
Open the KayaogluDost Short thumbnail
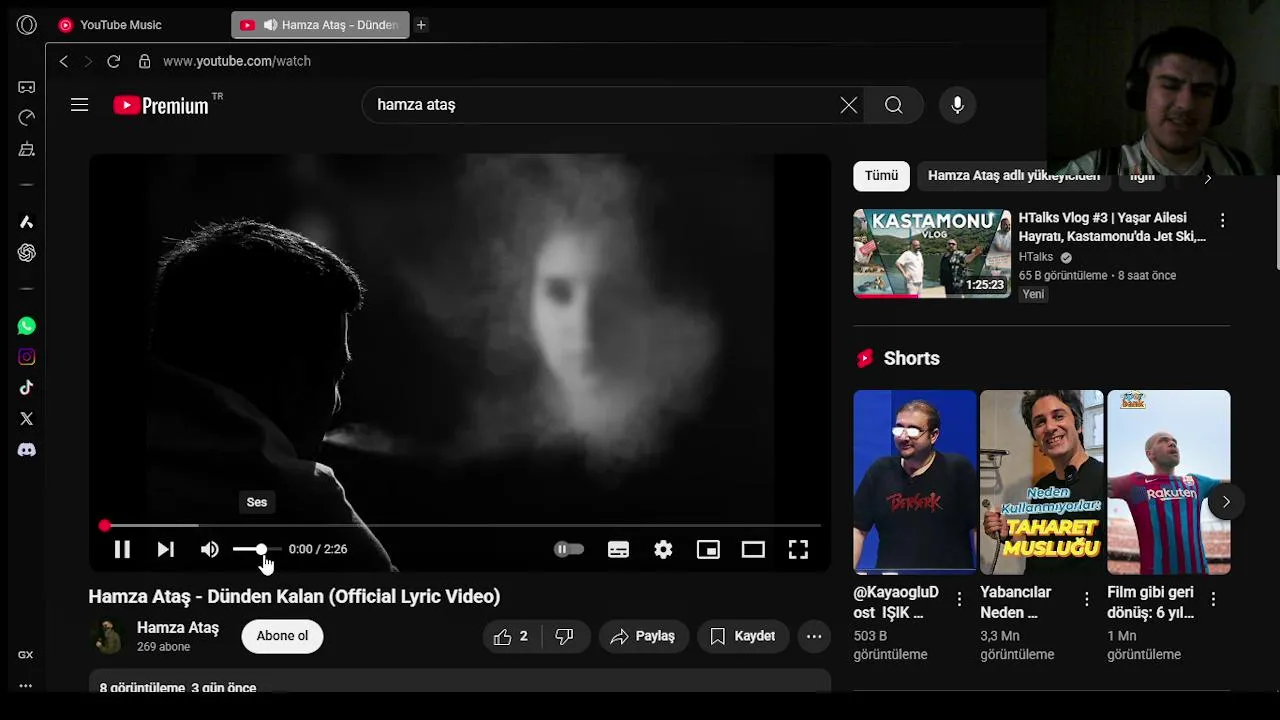tap(915, 482)
